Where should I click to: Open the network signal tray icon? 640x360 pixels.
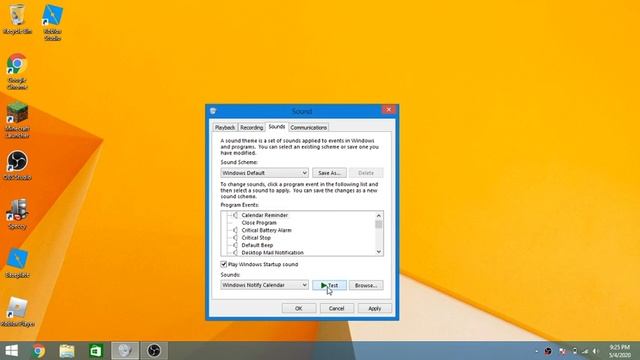(585, 351)
